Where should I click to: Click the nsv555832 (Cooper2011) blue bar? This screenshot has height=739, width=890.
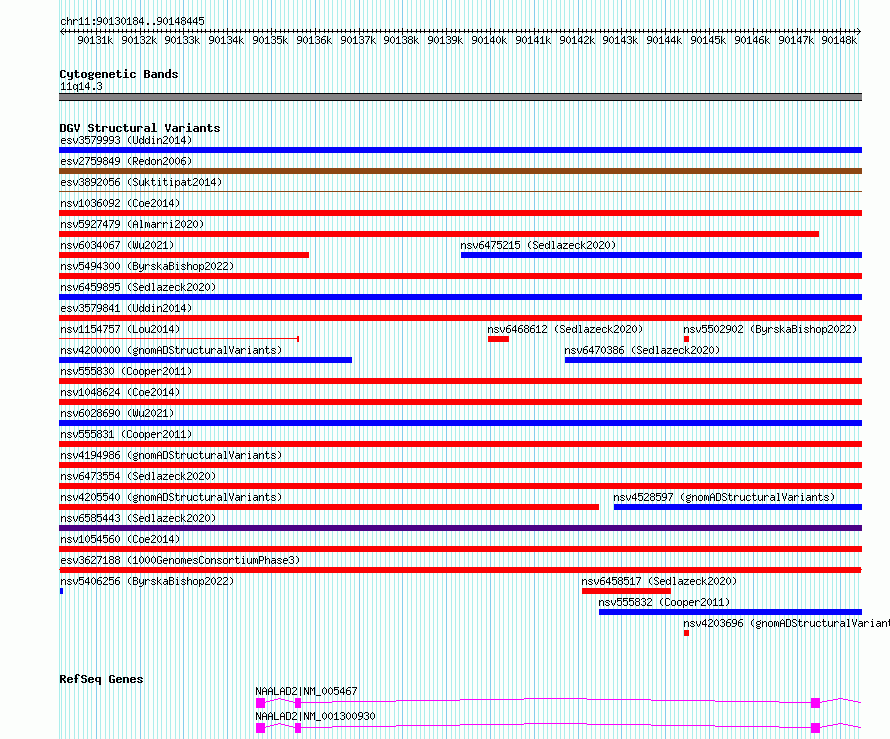tap(731, 612)
